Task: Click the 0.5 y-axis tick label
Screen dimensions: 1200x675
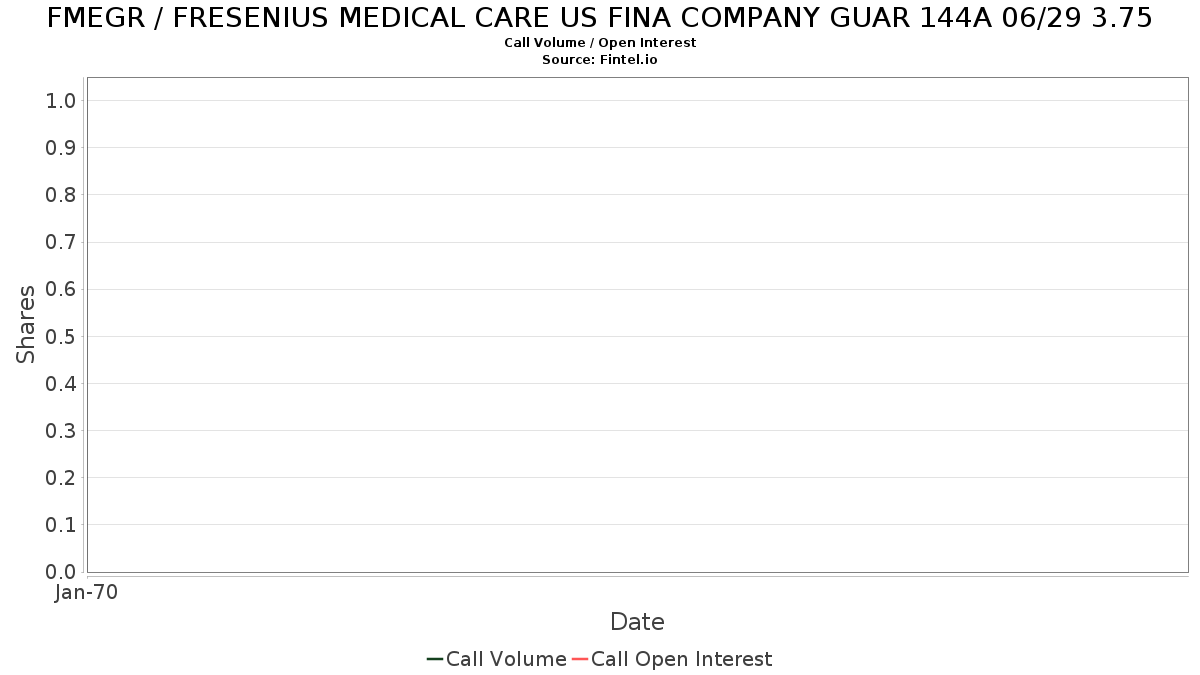Action: click(x=61, y=337)
